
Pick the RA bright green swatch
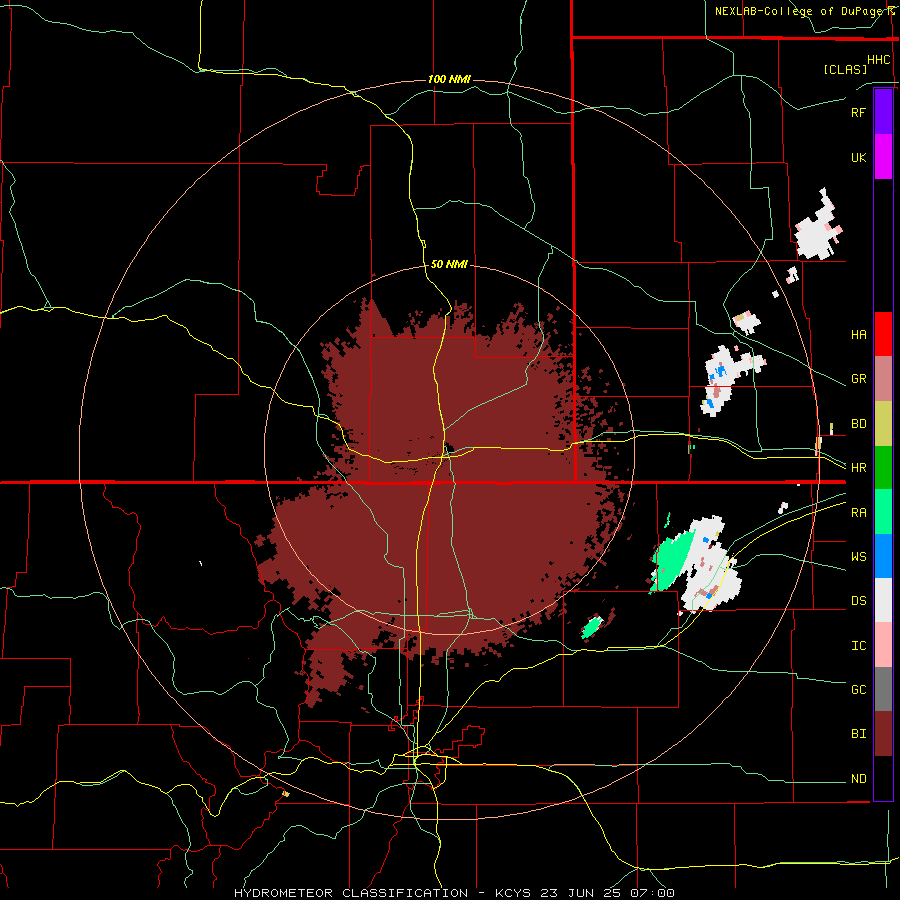tap(883, 512)
